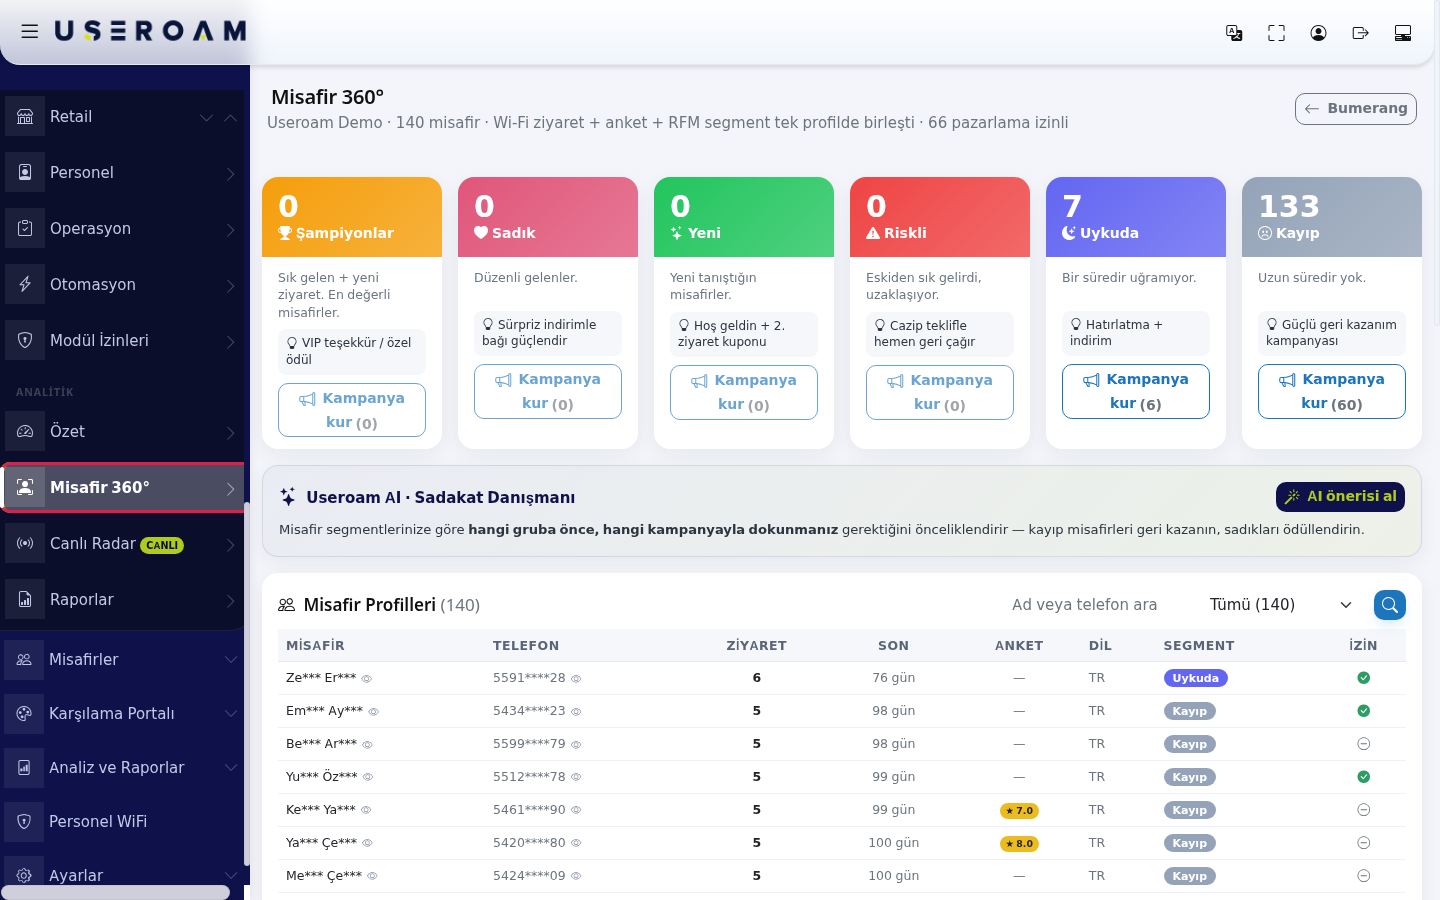Click the sidebar horizontal scrollbar
The width and height of the screenshot is (1440, 900).
[115, 893]
